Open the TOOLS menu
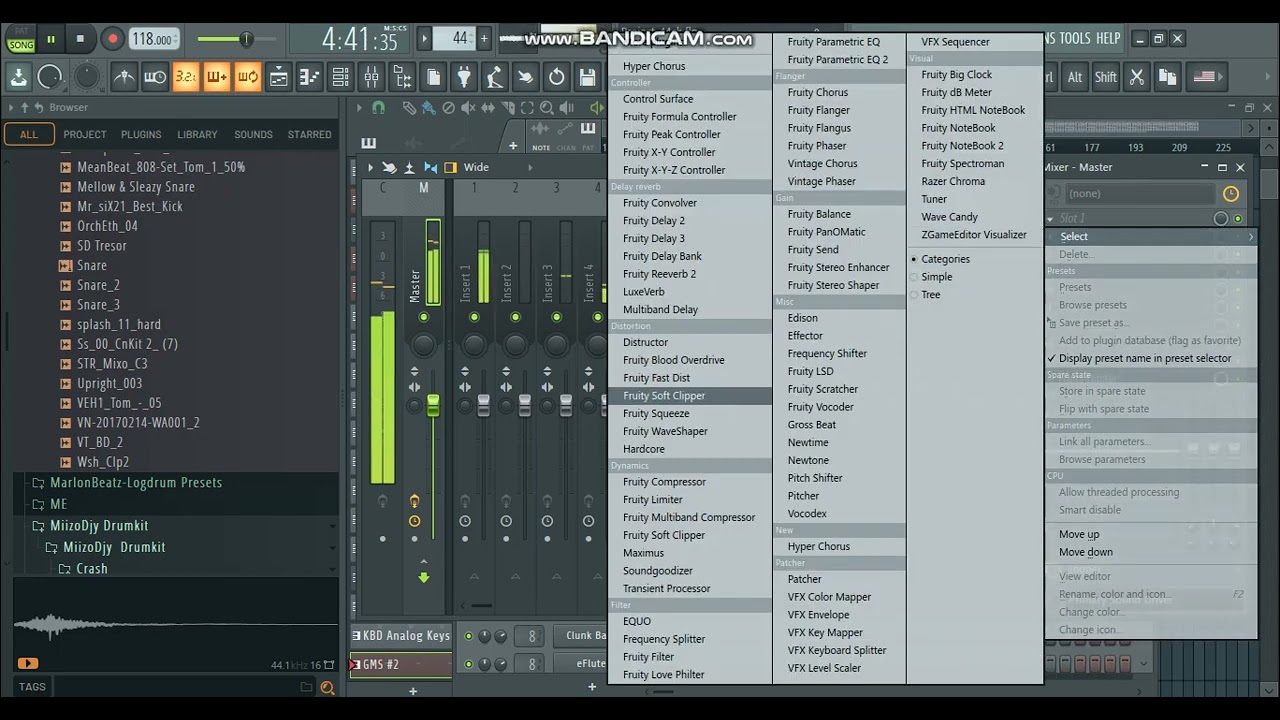The height and width of the screenshot is (720, 1280). coord(1075,39)
